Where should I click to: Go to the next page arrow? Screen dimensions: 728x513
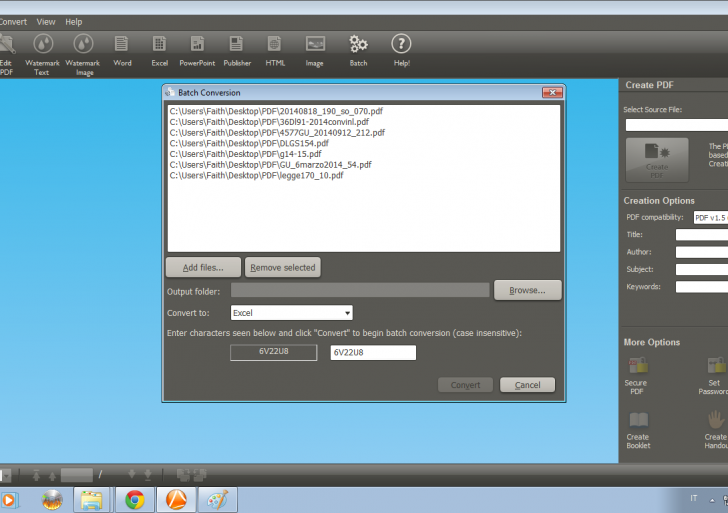(x=132, y=474)
